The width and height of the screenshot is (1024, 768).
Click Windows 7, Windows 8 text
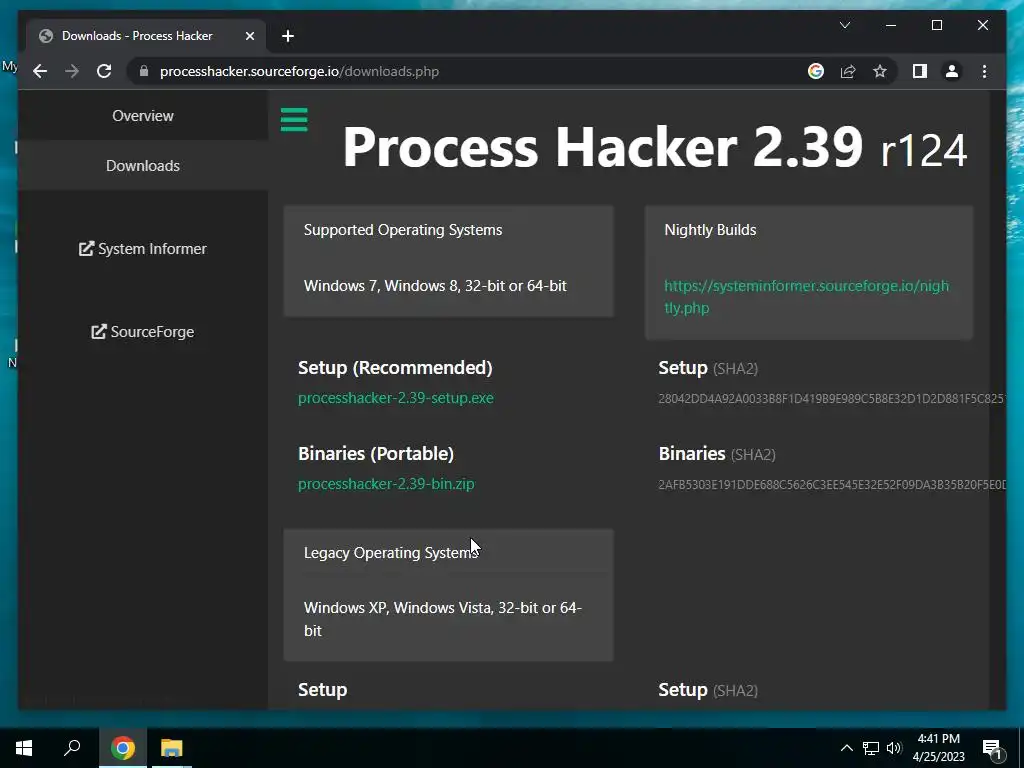tap(435, 285)
